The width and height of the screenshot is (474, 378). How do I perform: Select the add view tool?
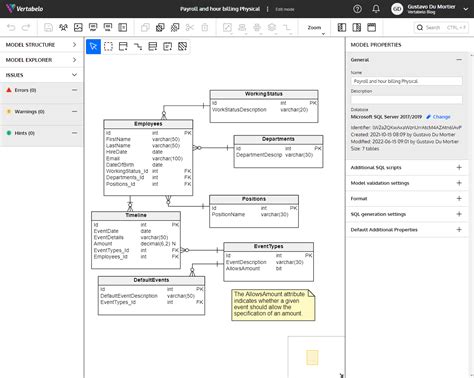pos(153,46)
